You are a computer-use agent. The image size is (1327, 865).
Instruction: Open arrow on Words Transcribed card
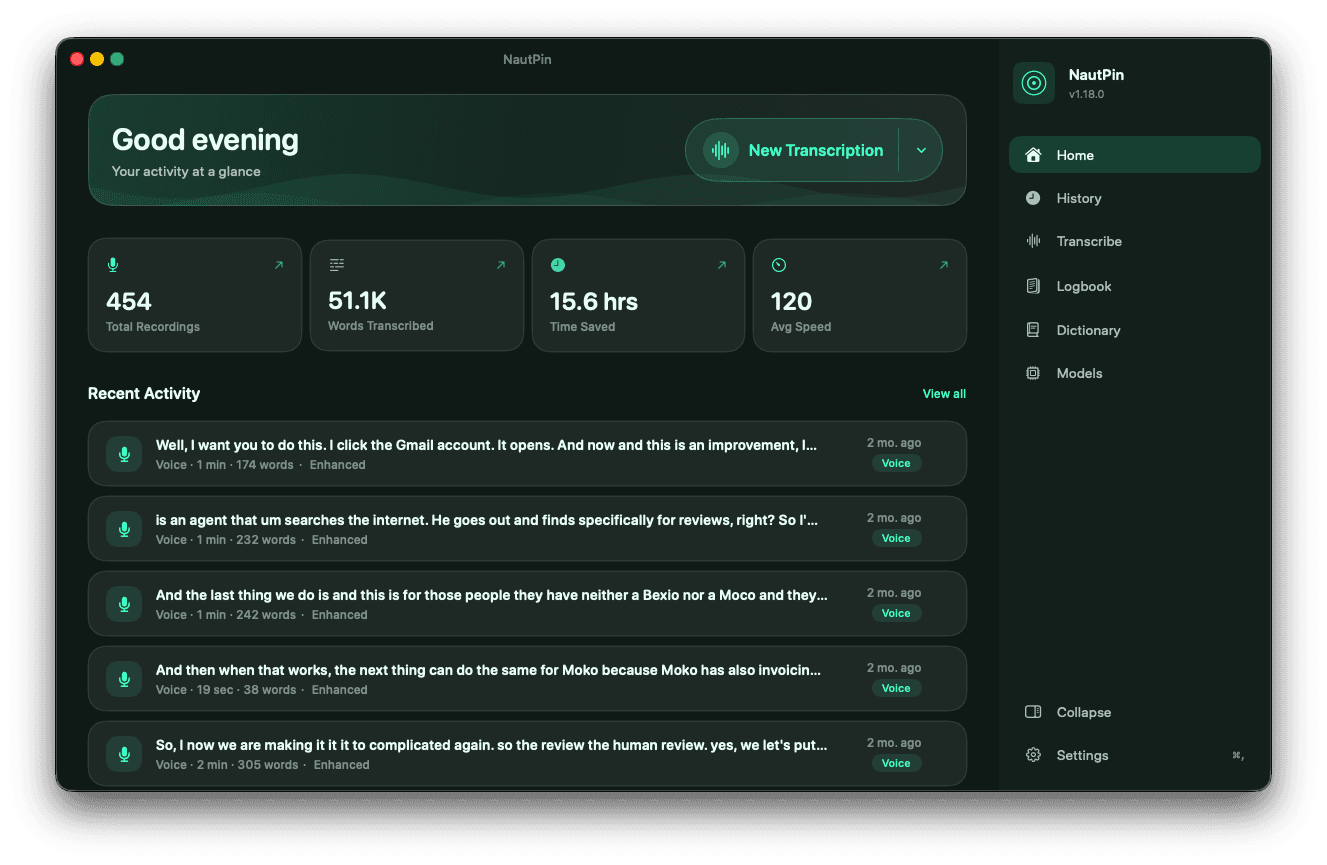click(501, 265)
